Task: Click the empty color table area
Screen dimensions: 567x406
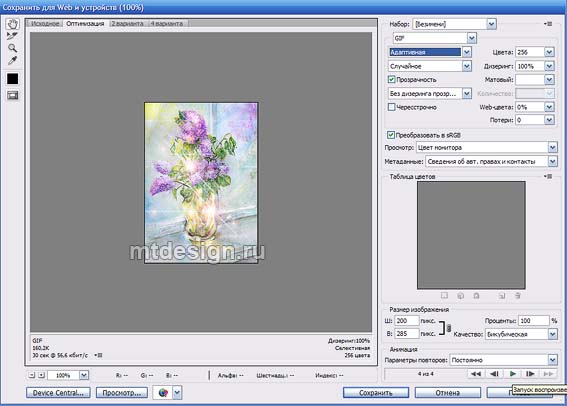Action: point(471,235)
